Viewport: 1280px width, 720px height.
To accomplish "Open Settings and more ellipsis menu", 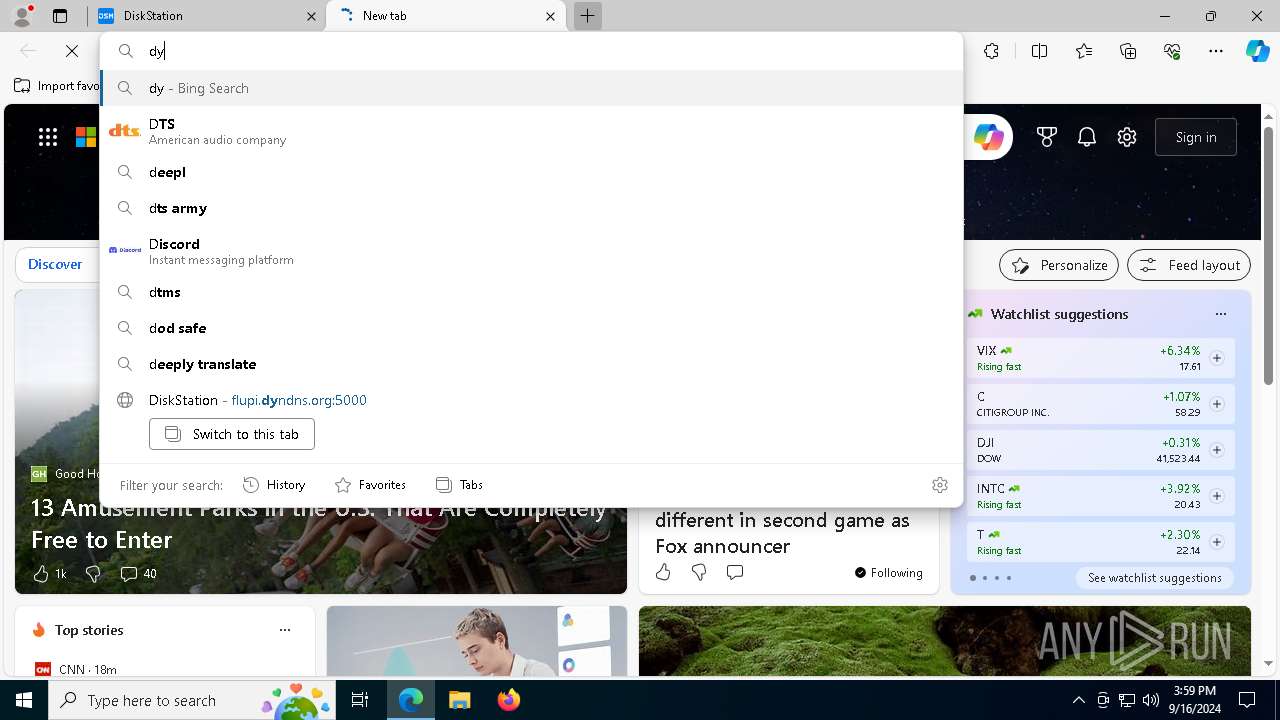I will pos(1216,51).
